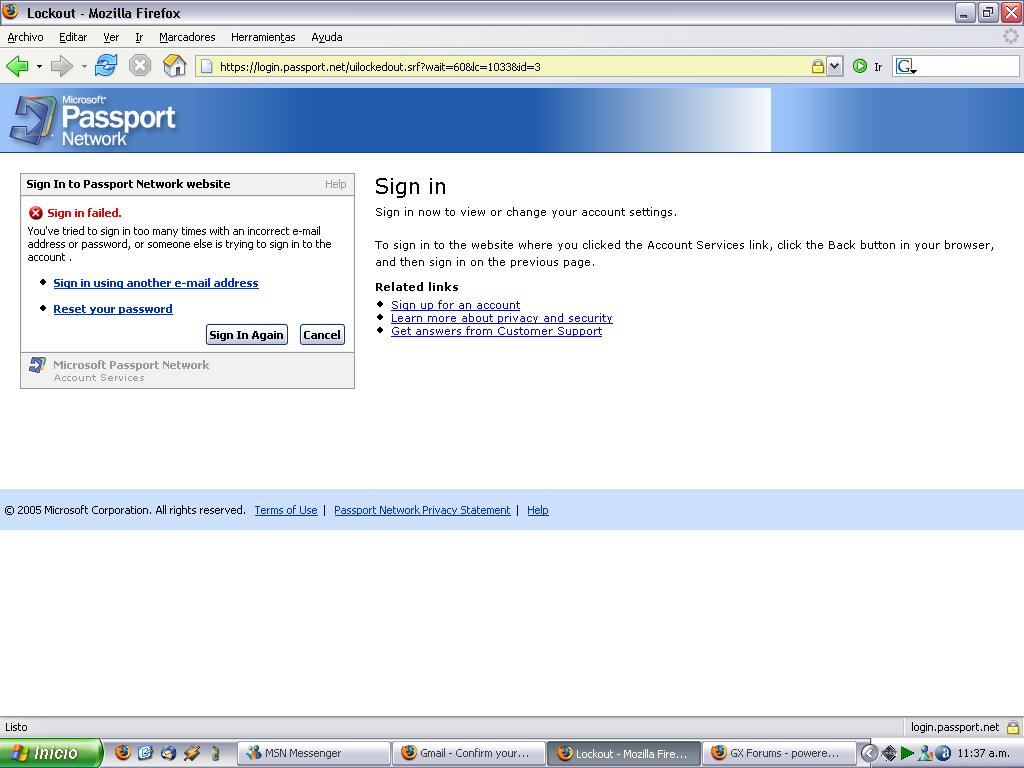Open the Back history dropdown arrow

[39, 67]
